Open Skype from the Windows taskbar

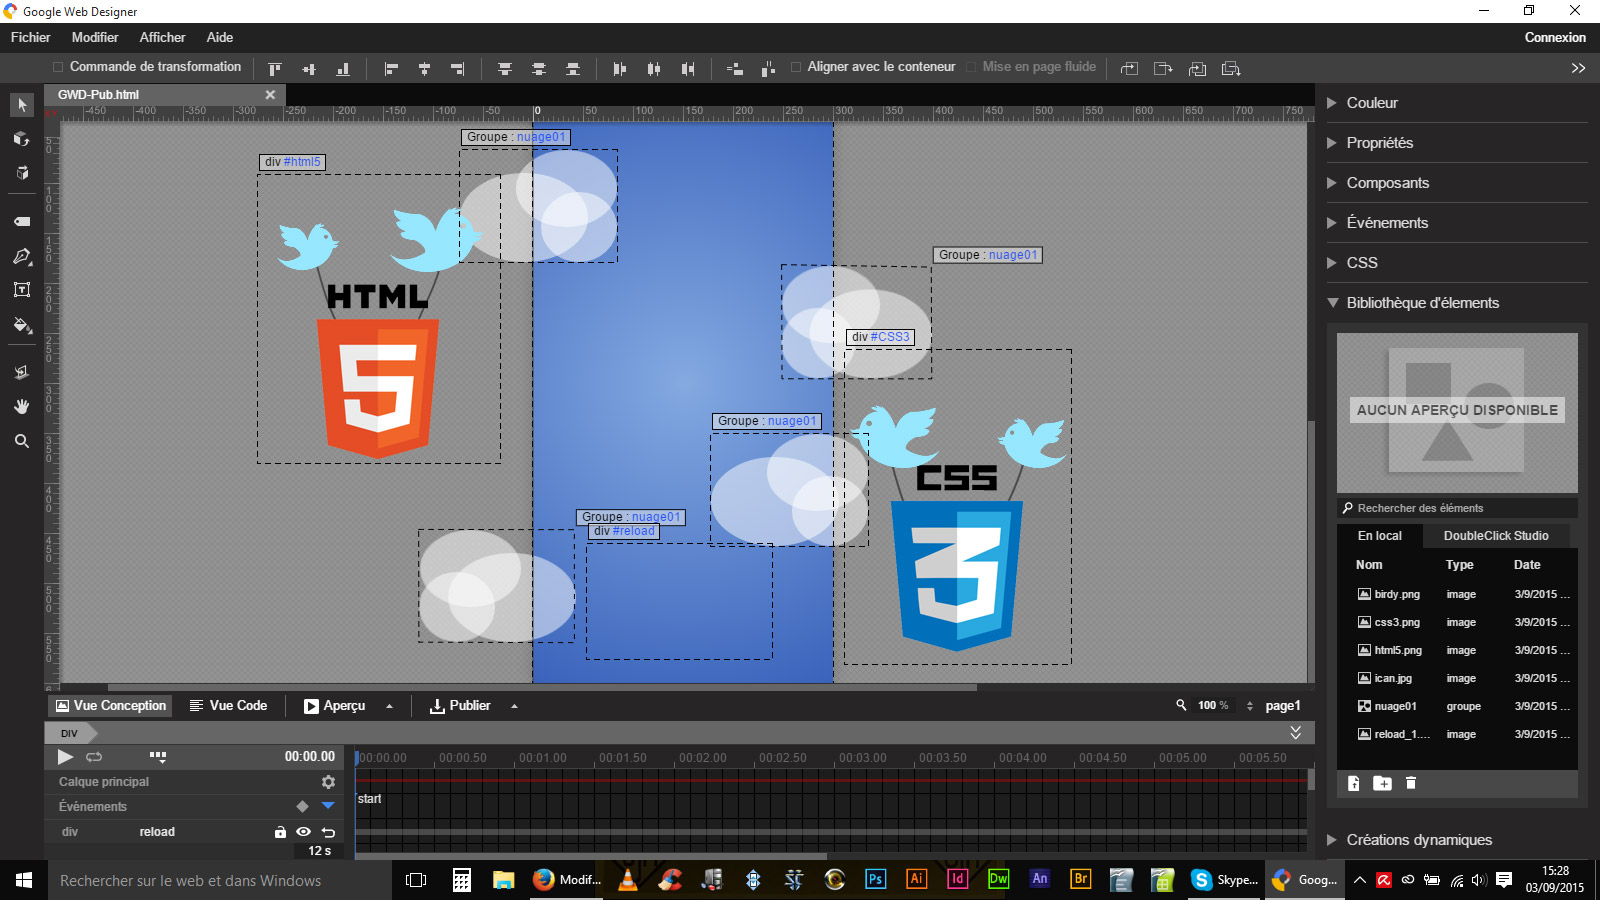tap(1226, 880)
